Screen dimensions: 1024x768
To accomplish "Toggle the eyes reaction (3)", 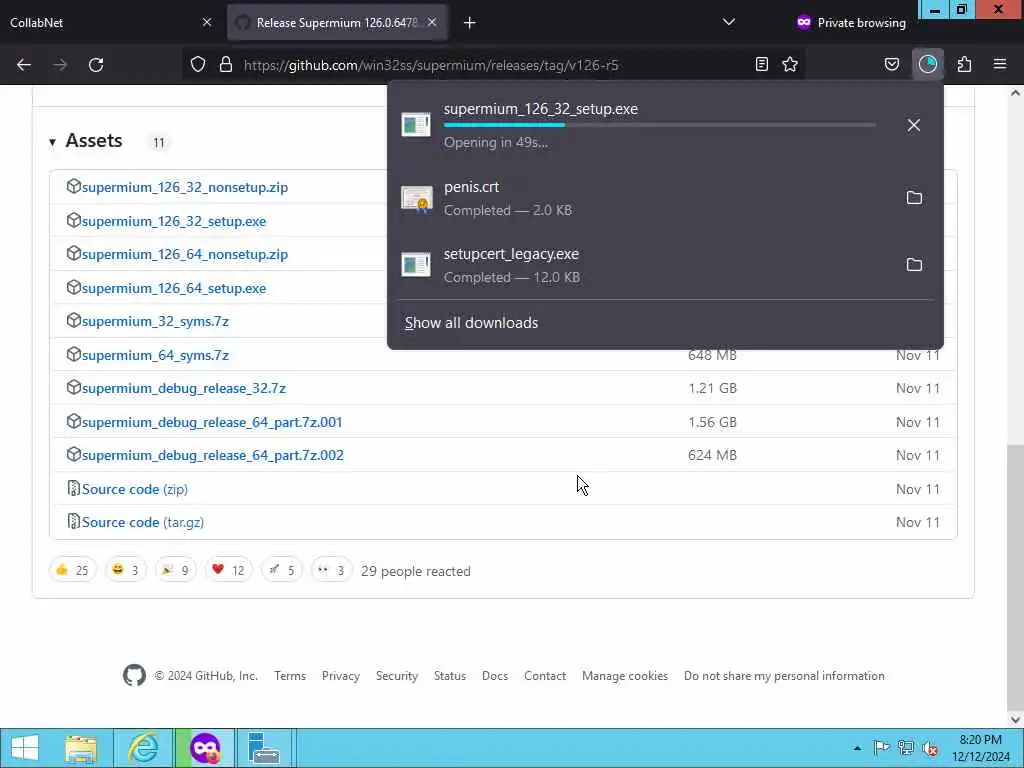I will pos(331,570).
